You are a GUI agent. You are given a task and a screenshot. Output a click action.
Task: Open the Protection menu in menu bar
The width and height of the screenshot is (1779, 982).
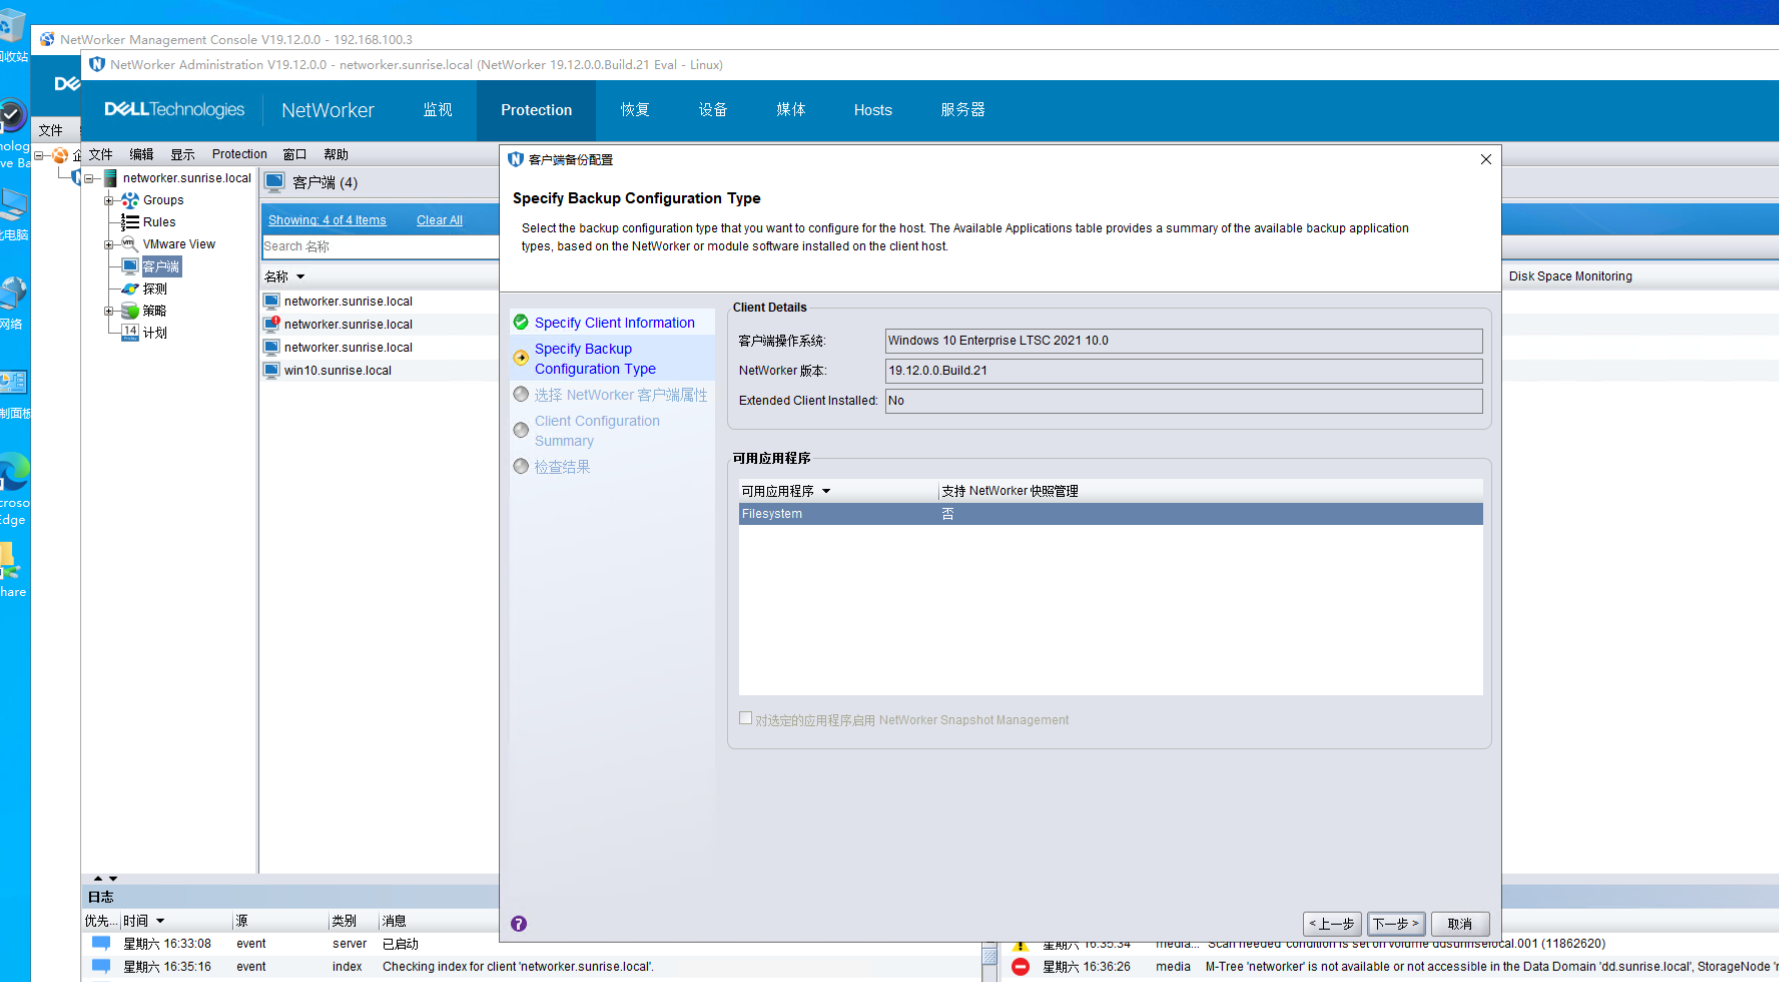[x=239, y=154]
